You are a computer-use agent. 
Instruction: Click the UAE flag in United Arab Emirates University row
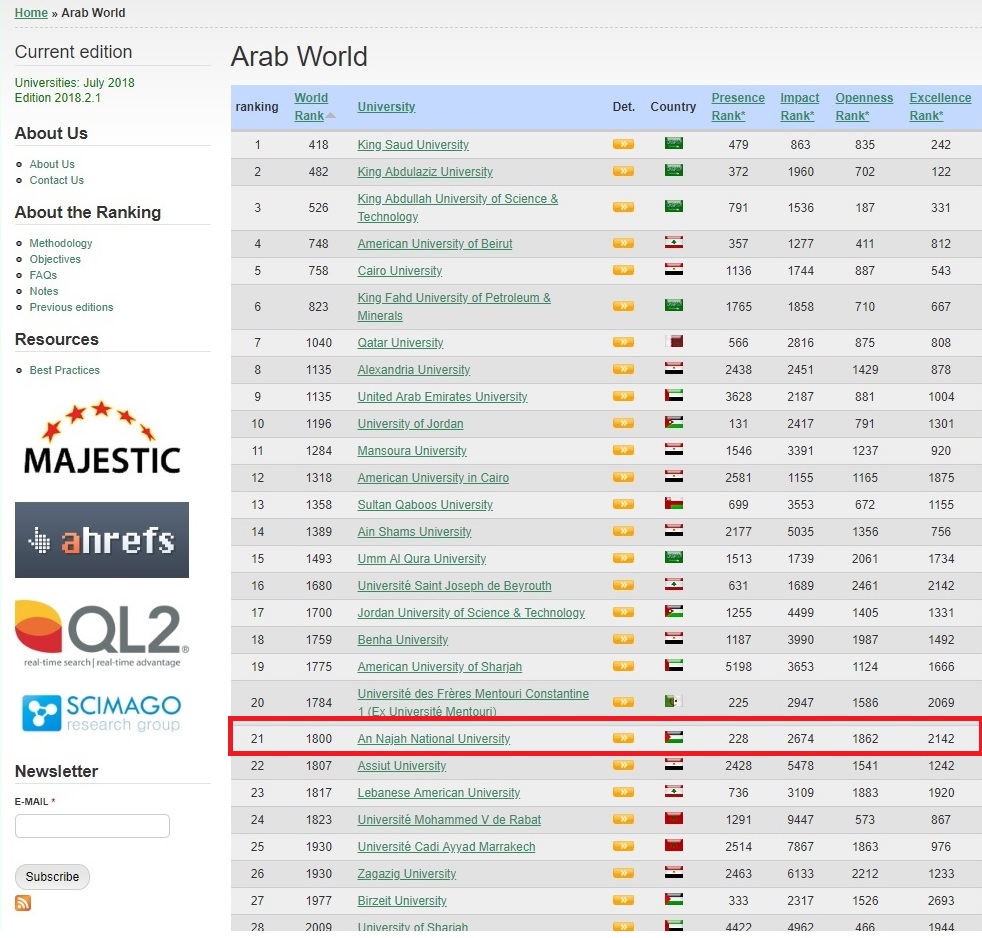(674, 395)
